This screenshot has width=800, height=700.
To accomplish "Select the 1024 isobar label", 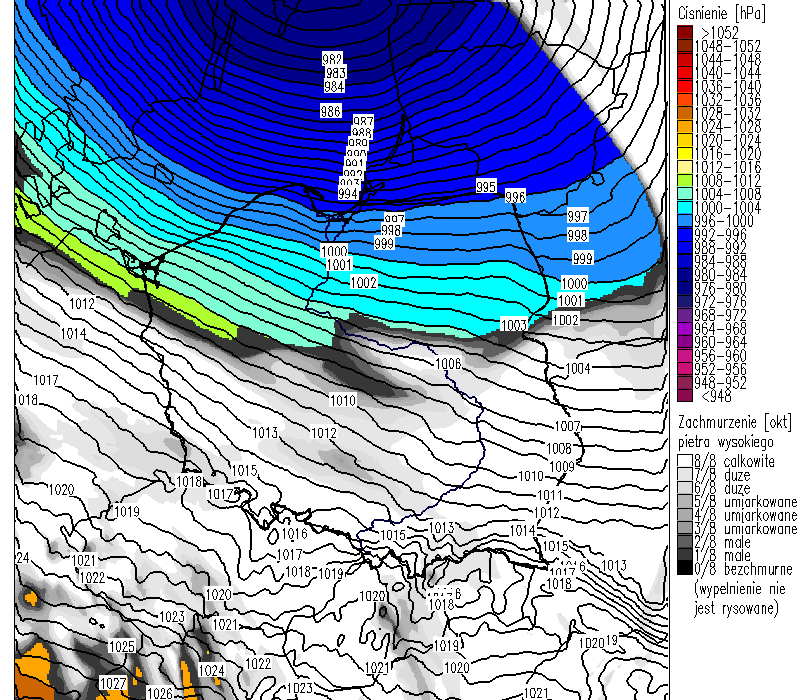I will coord(211,670).
